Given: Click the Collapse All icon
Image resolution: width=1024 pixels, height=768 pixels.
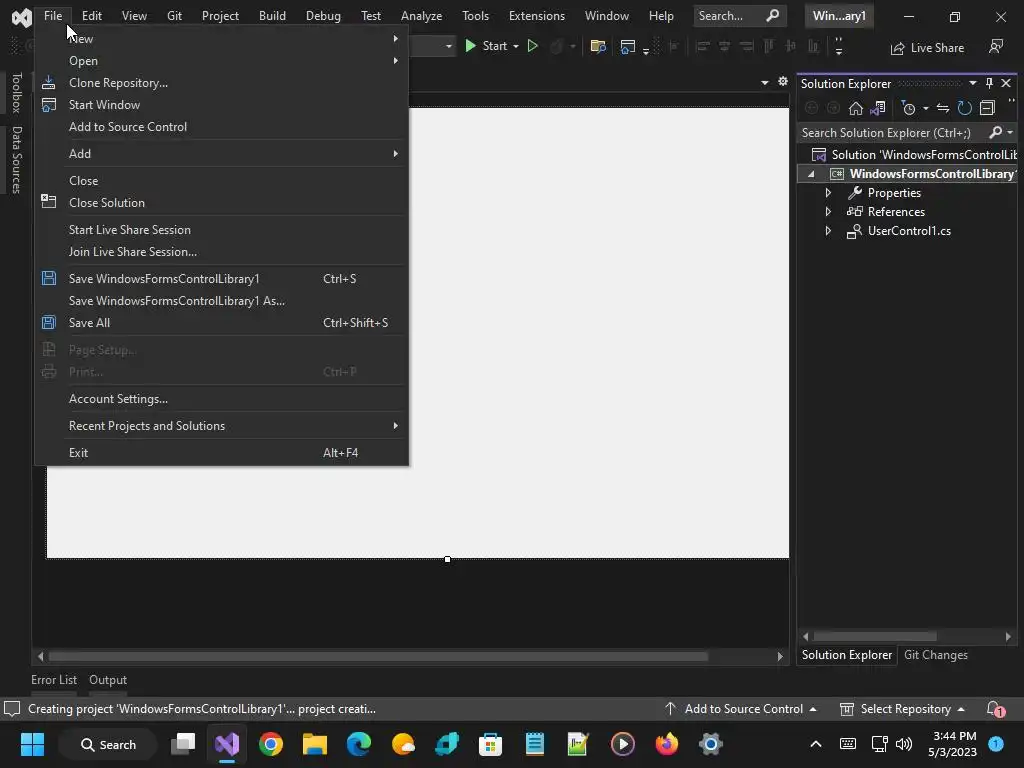Looking at the screenshot, I should point(987,108).
